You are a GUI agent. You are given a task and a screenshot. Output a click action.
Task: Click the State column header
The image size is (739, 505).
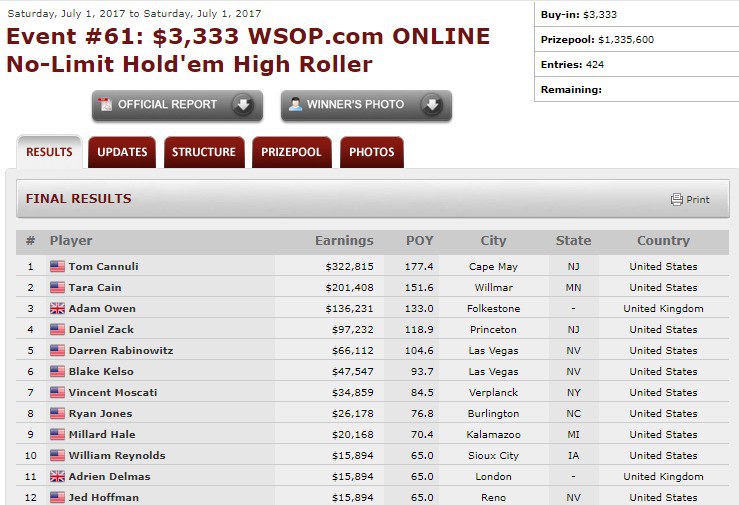click(x=573, y=241)
